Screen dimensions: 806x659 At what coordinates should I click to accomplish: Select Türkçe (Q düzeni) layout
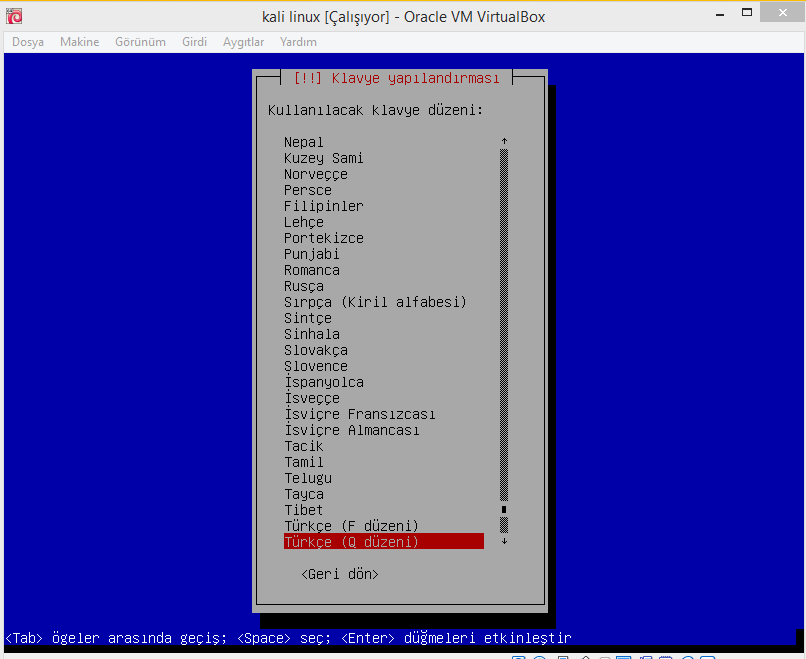pyautogui.click(x=383, y=542)
